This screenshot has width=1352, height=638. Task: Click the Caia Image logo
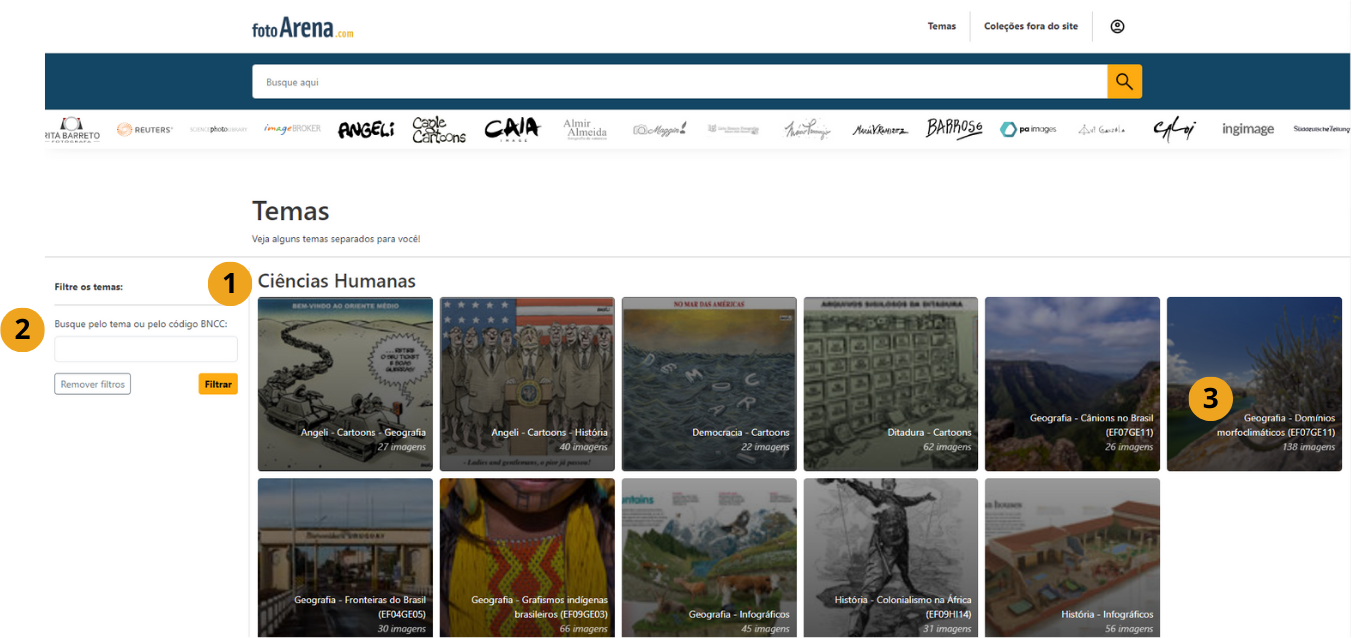coord(512,129)
